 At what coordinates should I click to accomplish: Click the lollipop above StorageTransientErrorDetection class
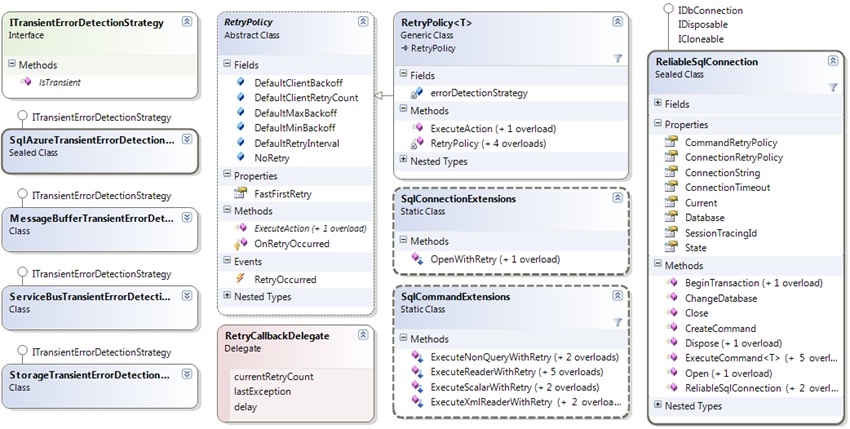(22, 350)
